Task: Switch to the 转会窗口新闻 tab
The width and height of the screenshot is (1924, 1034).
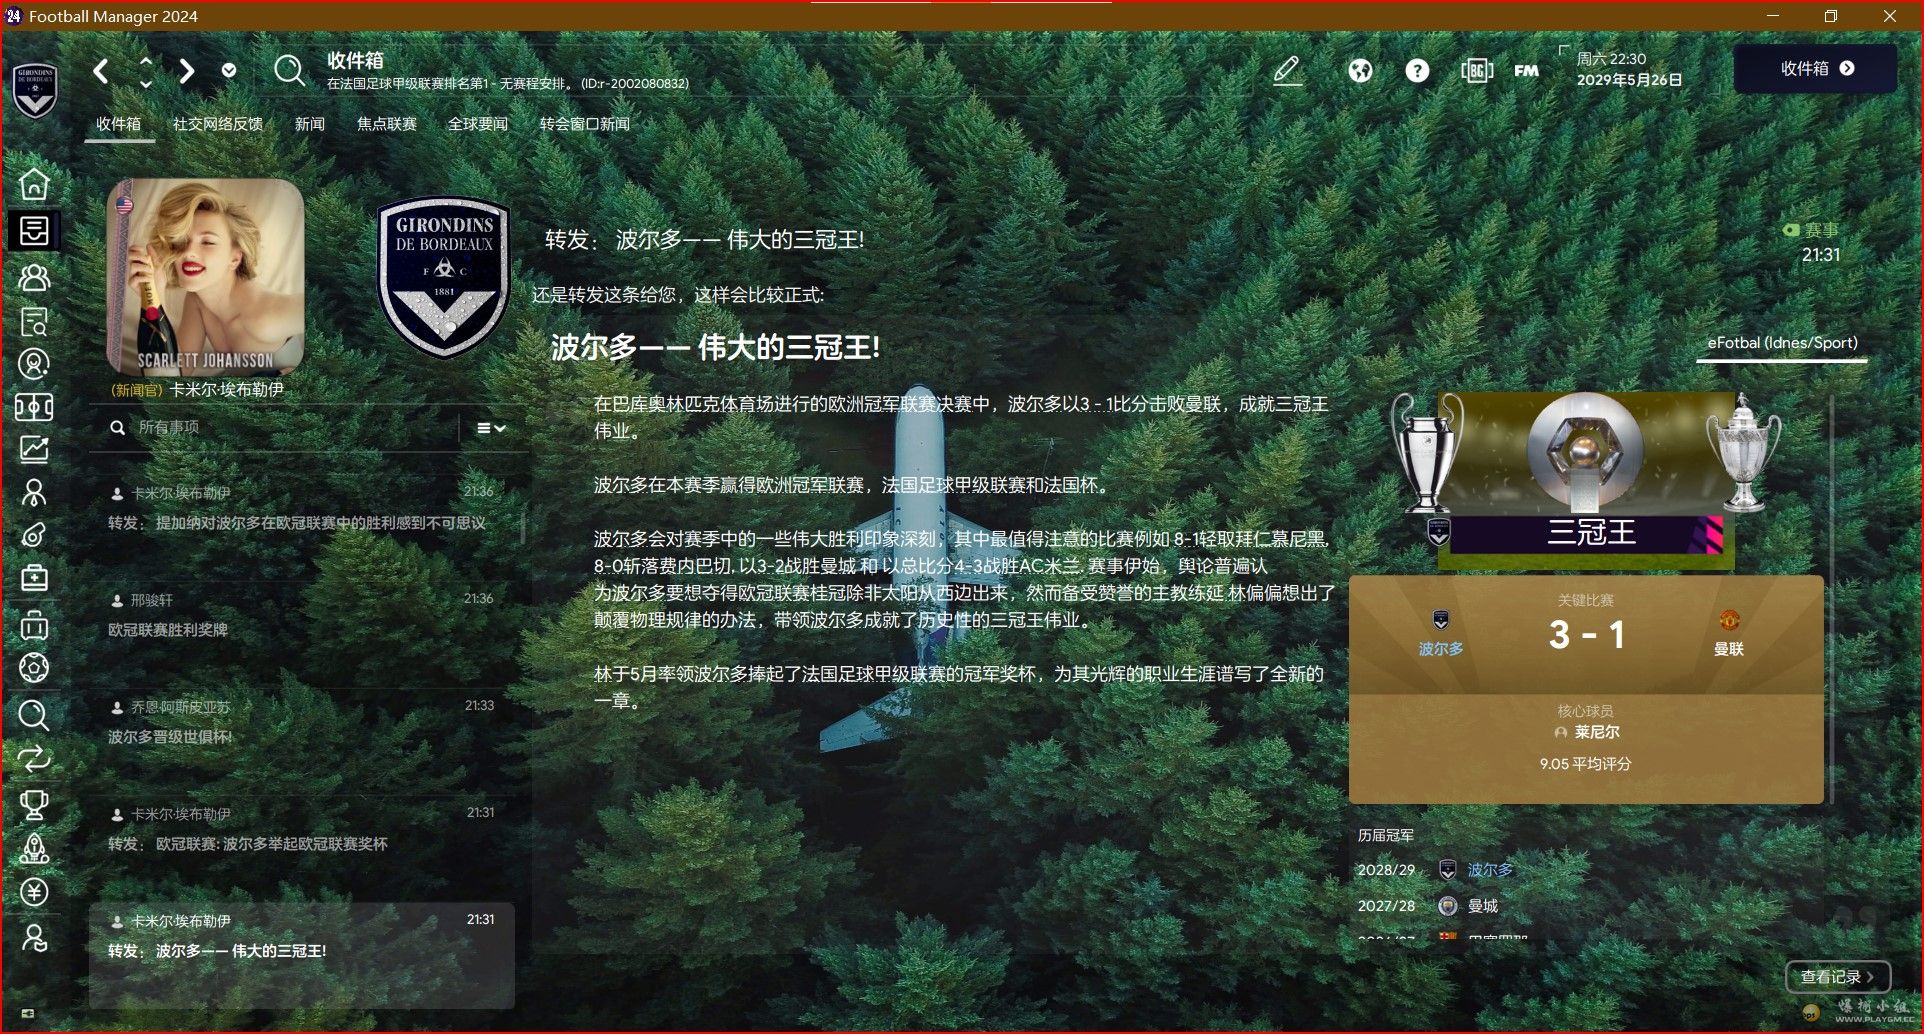Action: click(x=584, y=124)
